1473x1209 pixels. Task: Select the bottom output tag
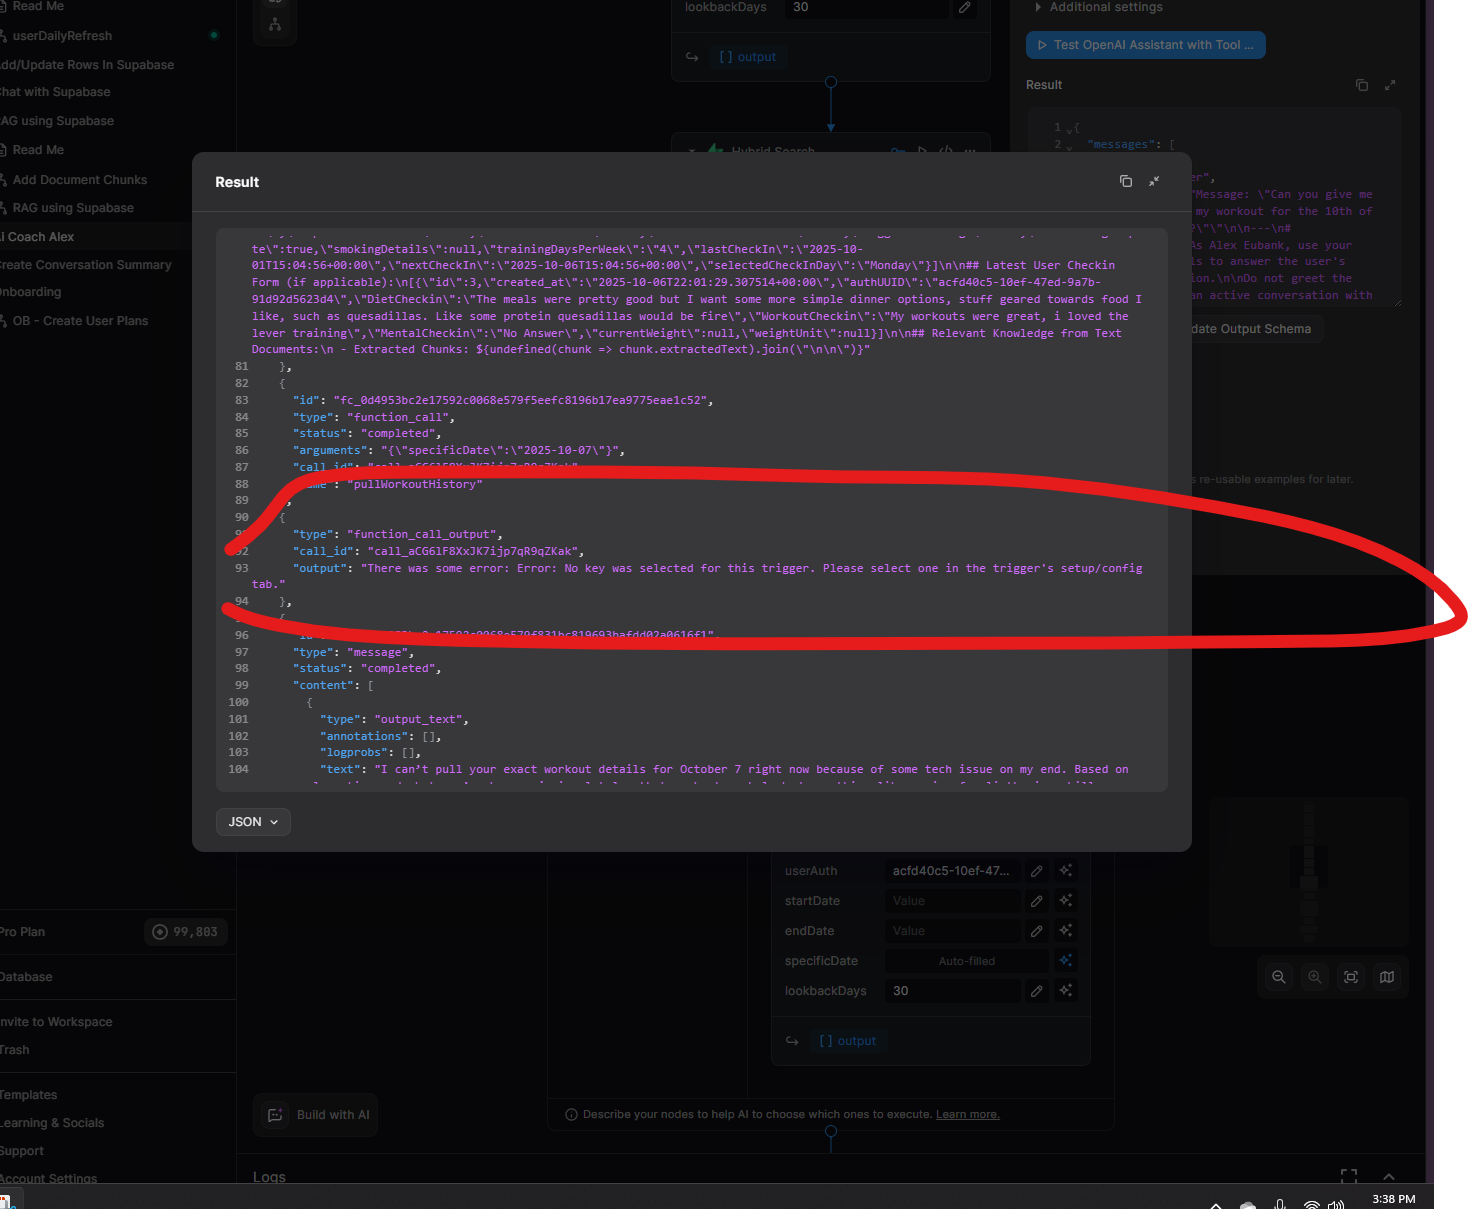(x=847, y=1041)
